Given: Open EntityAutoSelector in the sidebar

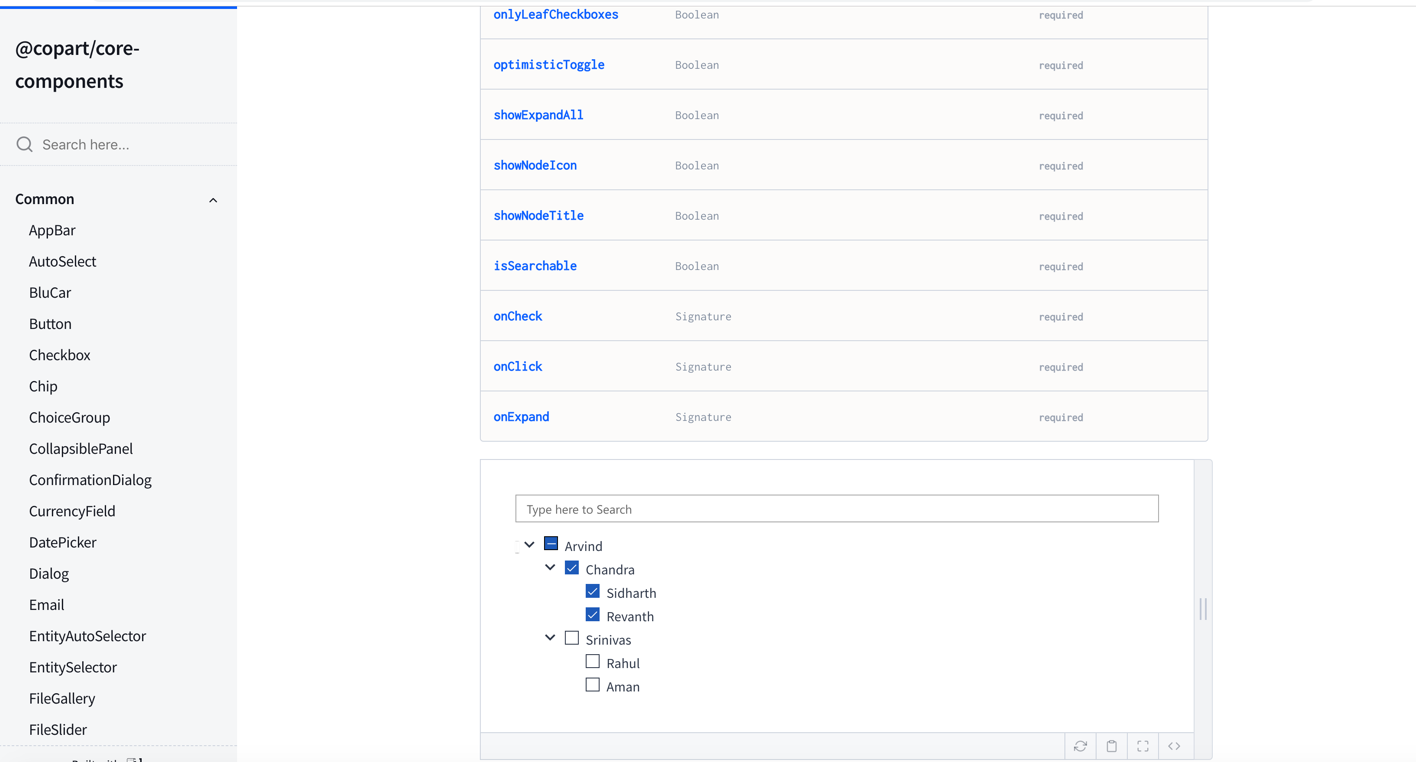Looking at the screenshot, I should point(87,636).
